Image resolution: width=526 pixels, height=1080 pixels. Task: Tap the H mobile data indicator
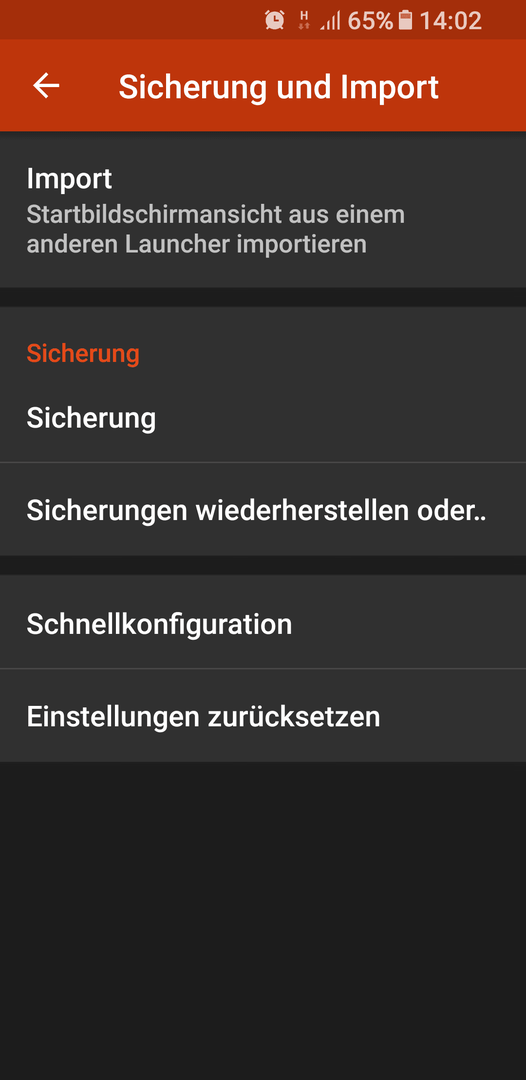[x=304, y=21]
